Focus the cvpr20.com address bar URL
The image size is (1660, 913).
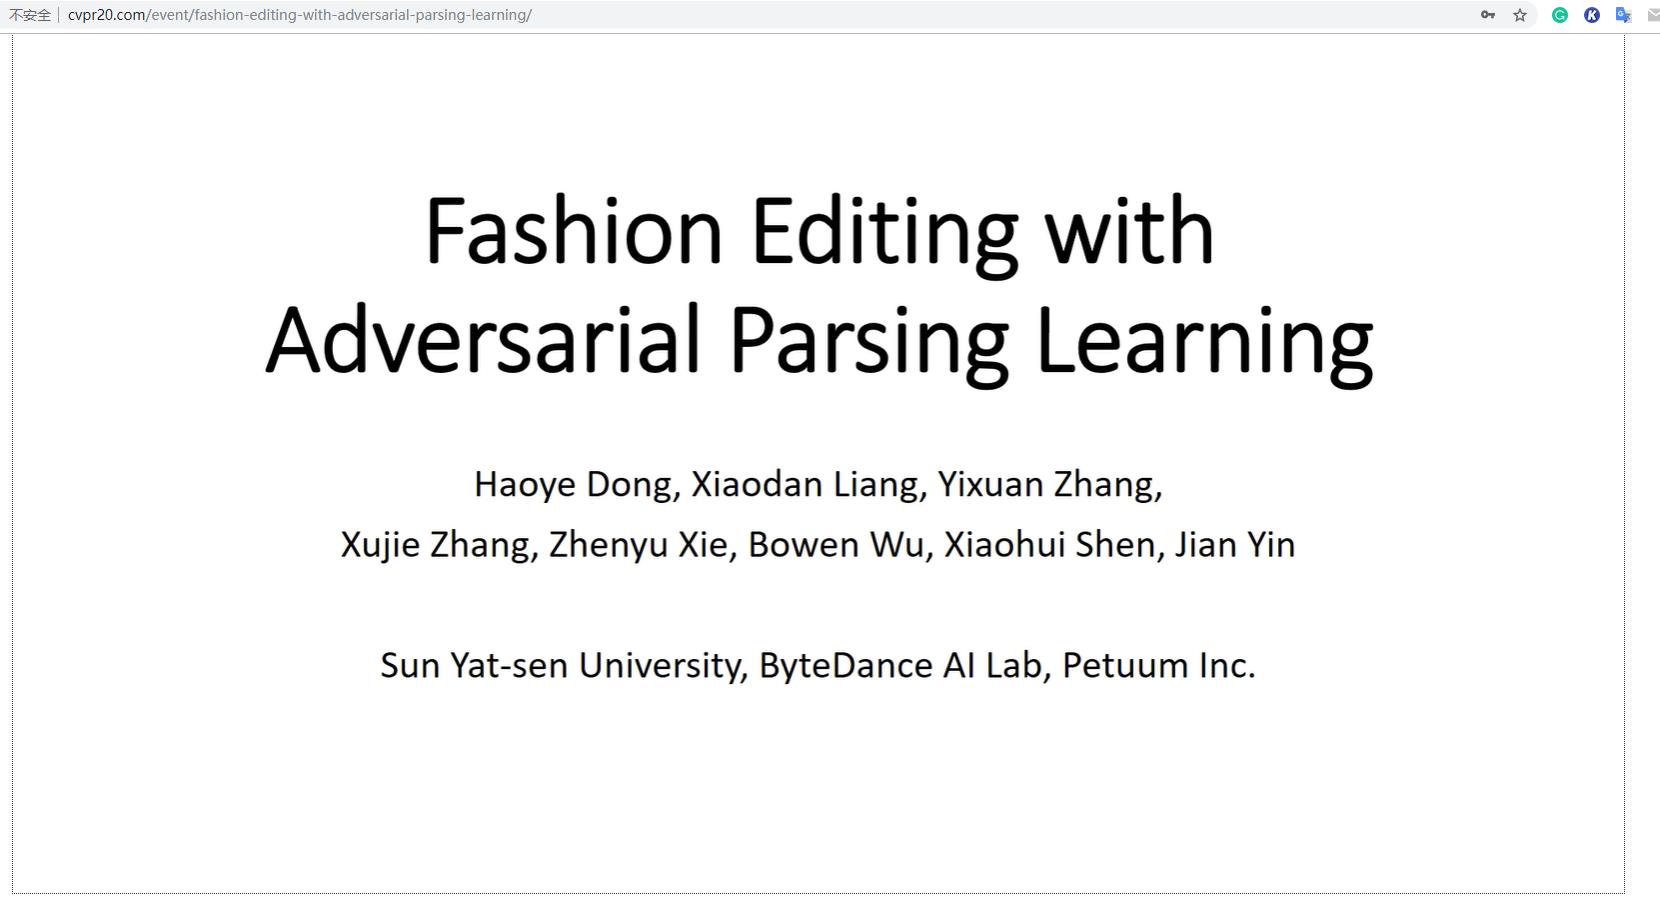[300, 15]
